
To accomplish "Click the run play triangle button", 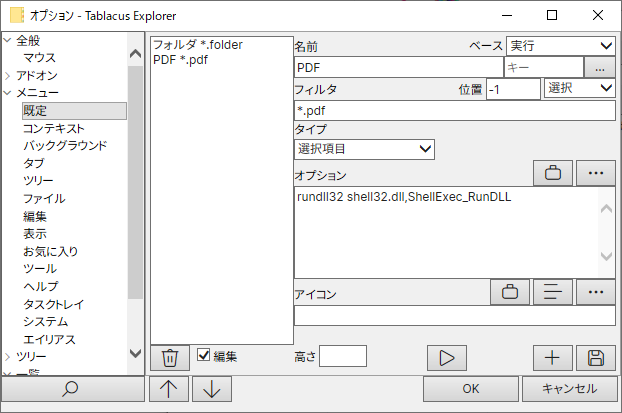I will pos(447,358).
